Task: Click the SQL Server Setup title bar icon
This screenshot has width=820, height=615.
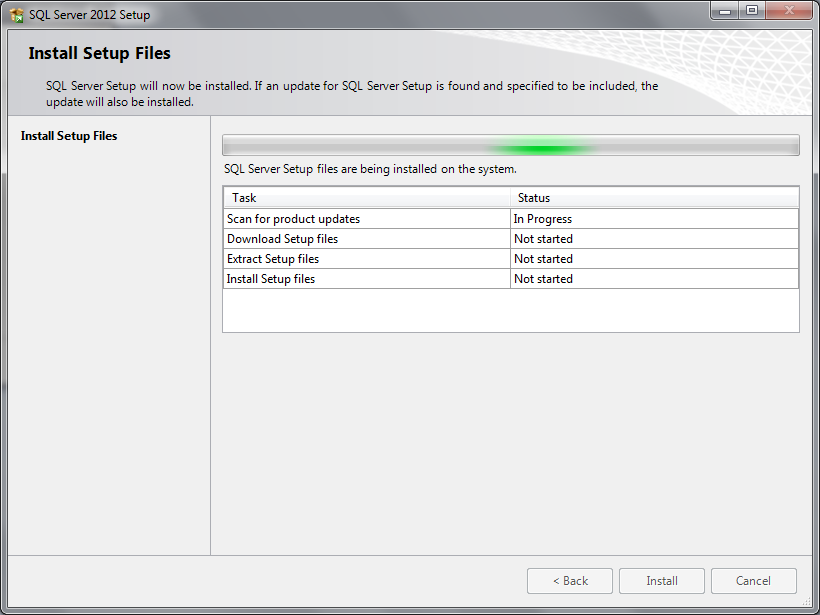Action: click(x=16, y=15)
